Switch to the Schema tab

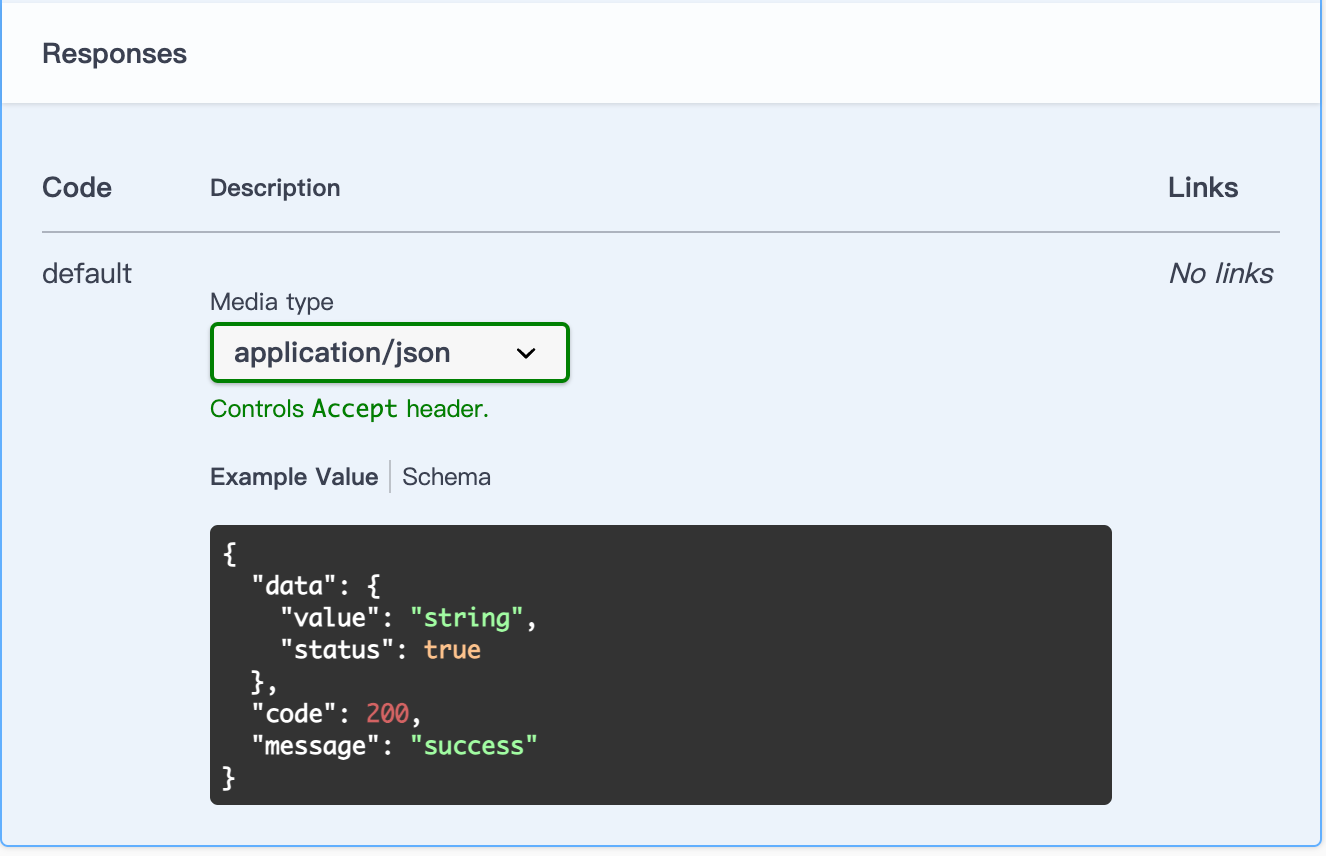[446, 477]
